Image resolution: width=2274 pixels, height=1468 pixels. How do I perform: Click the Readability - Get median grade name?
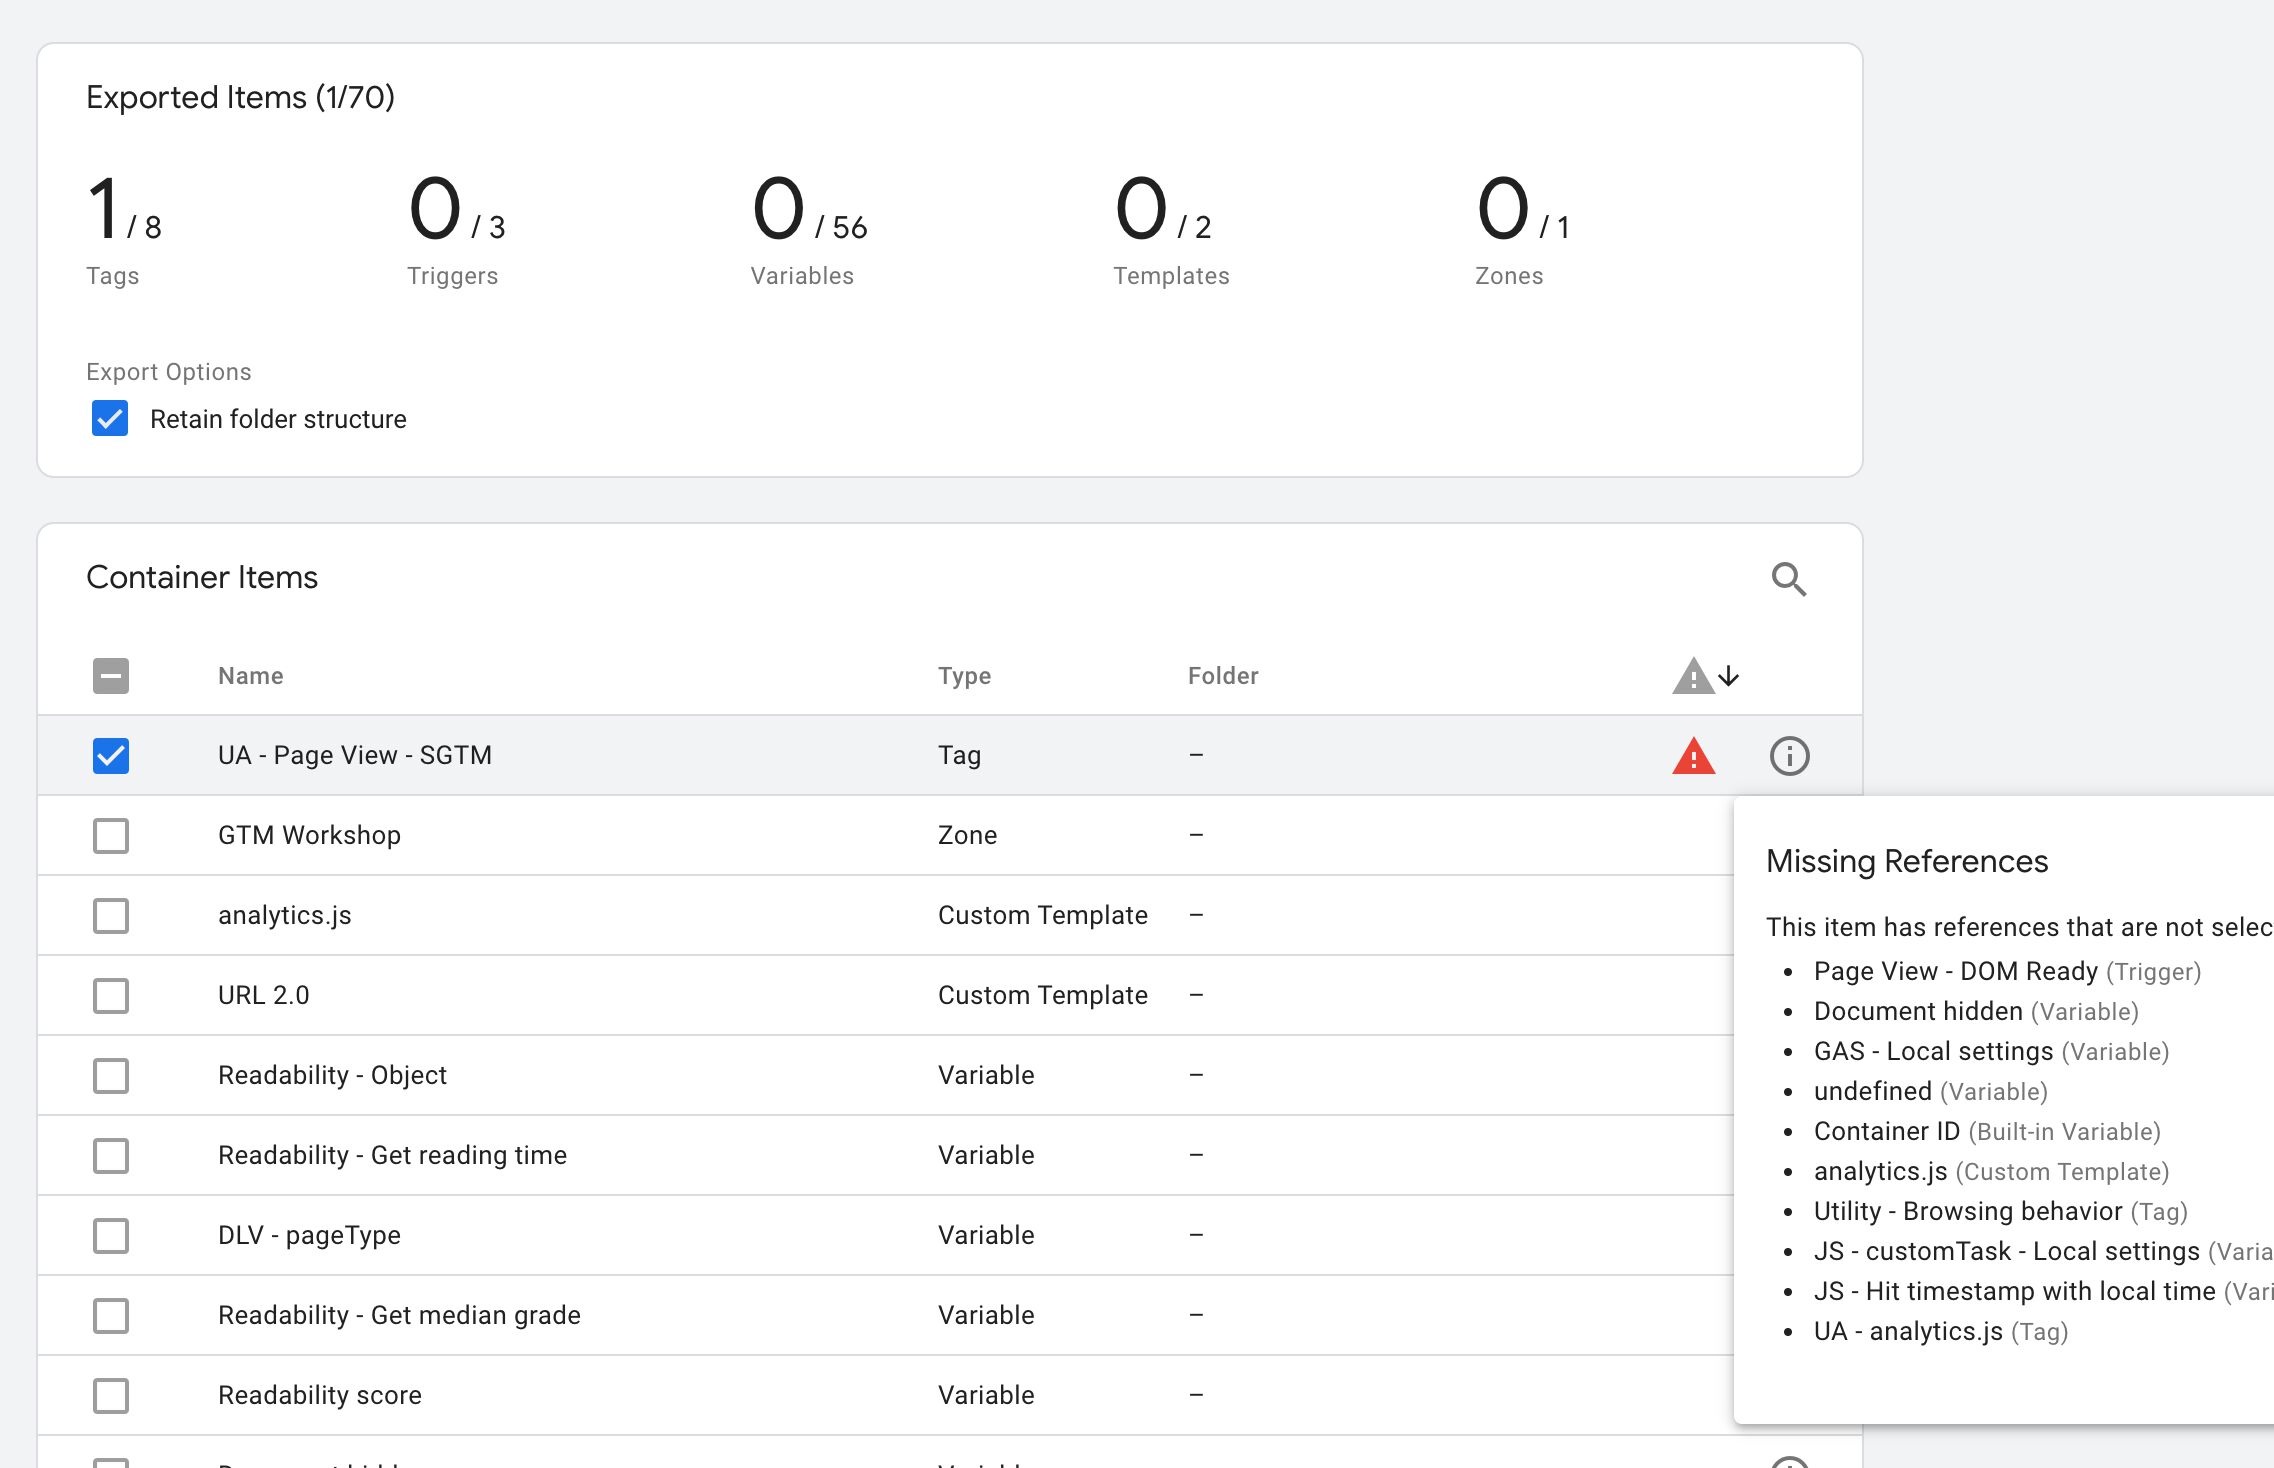coord(399,1315)
